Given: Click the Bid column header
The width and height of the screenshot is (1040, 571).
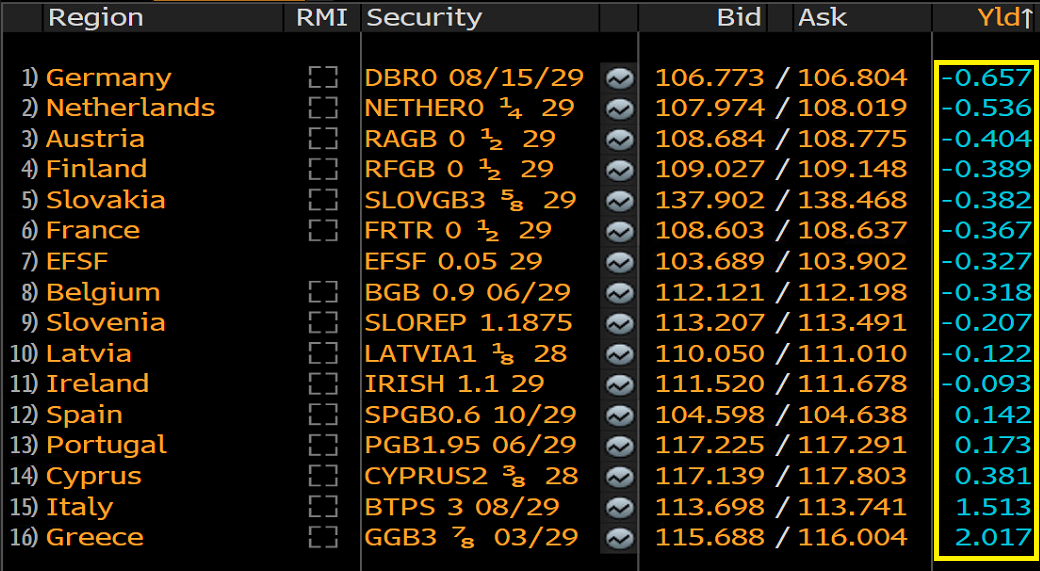Looking at the screenshot, I should pos(738,17).
